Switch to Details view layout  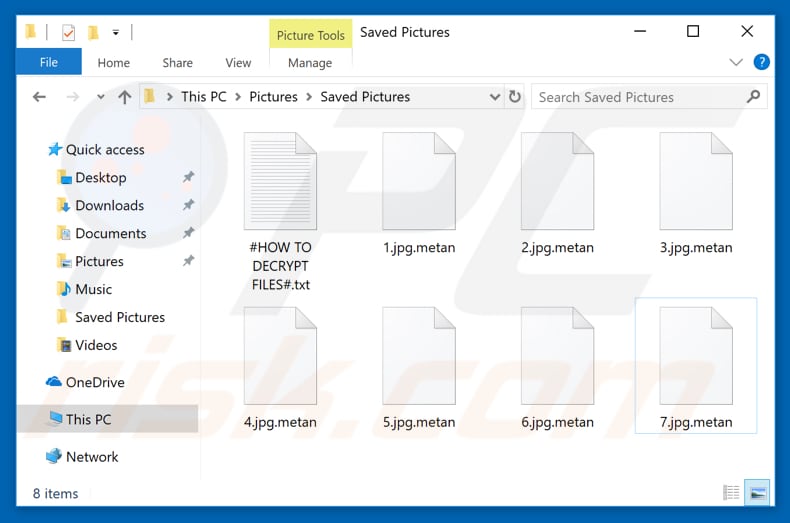coord(731,492)
